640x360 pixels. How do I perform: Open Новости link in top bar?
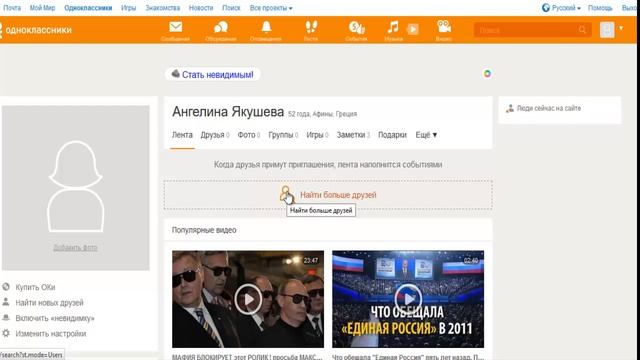201,8
